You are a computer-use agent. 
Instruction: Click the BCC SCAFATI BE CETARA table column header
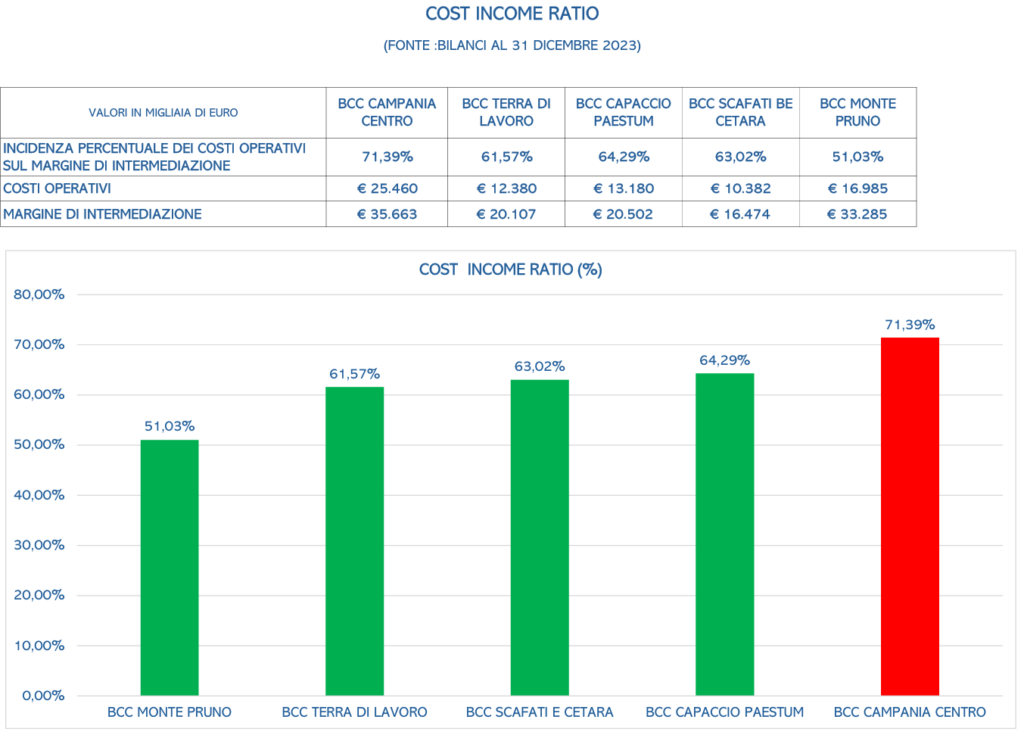741,112
